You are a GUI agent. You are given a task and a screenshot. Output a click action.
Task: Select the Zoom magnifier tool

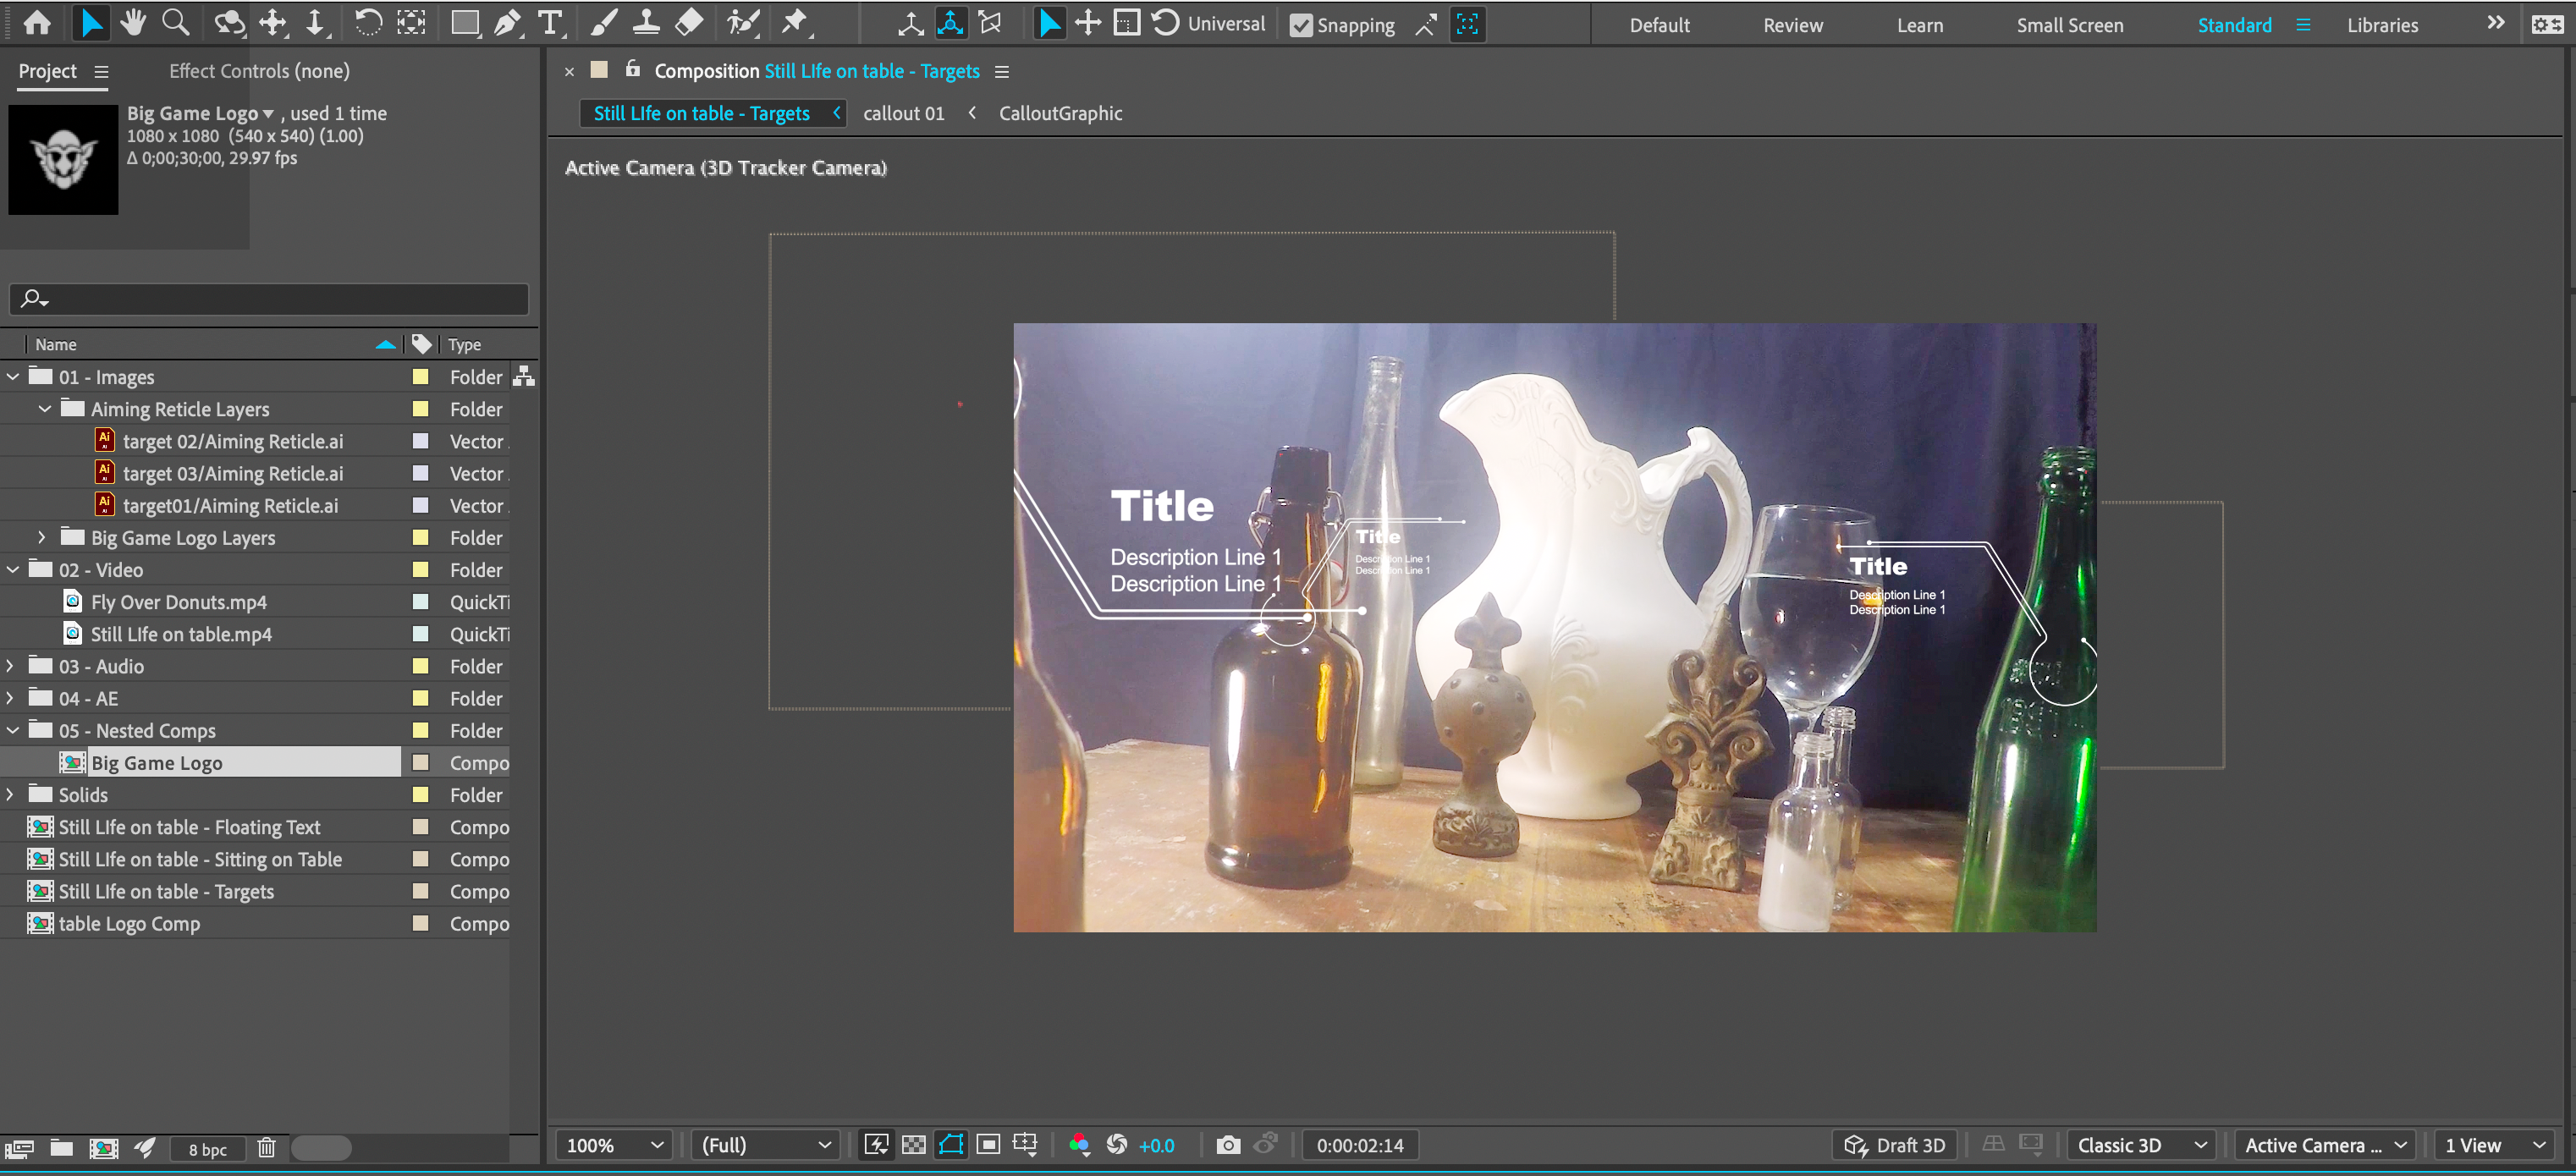tap(176, 22)
